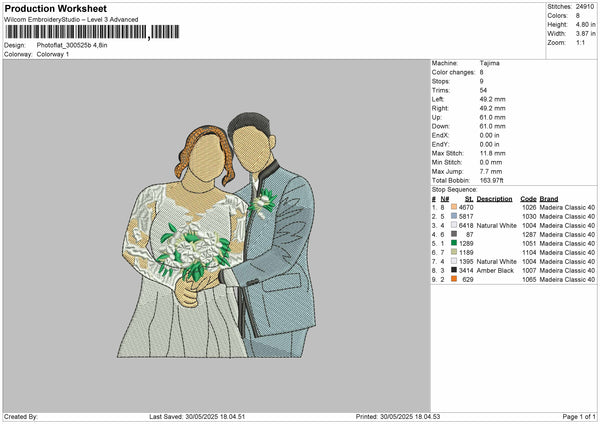Click the 'Page 1 of 1' indicator
This screenshot has height=424, width=600.
tap(579, 416)
